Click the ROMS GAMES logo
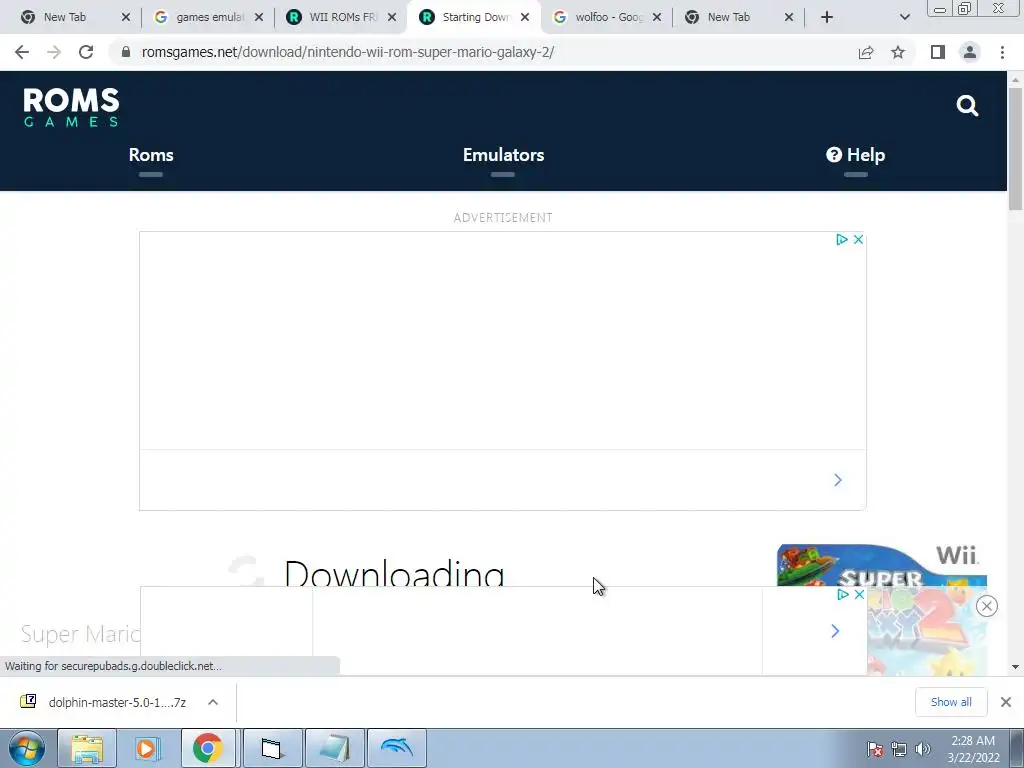 click(x=71, y=107)
